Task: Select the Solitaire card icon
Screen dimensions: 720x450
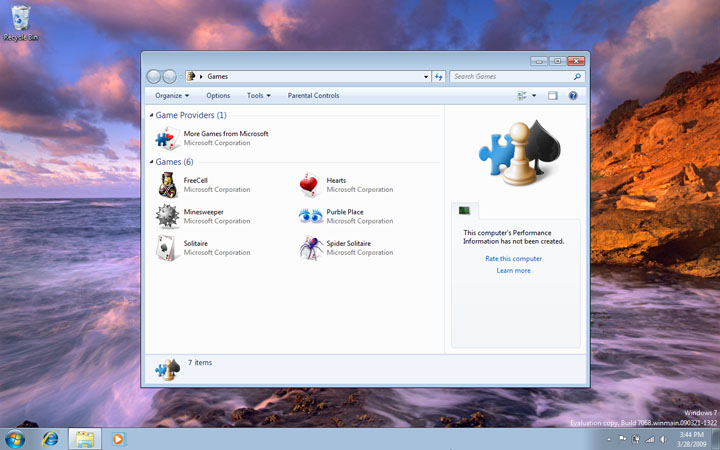Action: point(168,248)
